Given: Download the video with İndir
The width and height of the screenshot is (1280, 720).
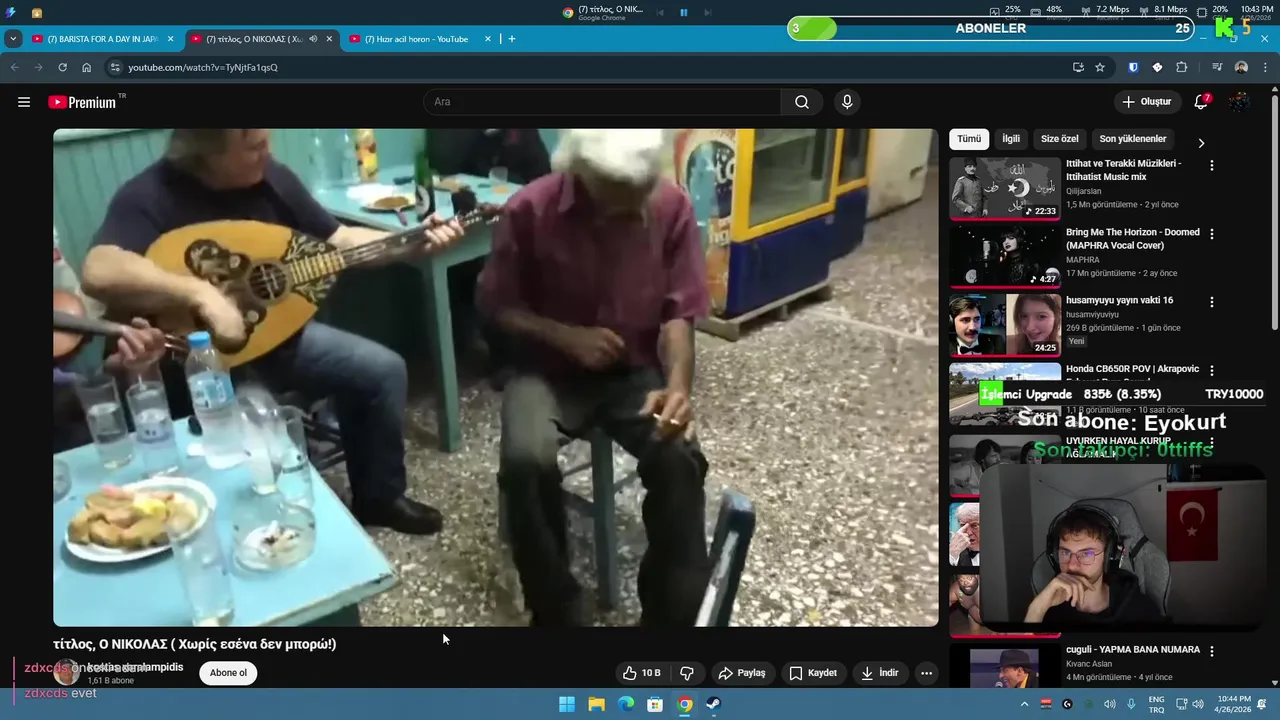Looking at the screenshot, I should 880,673.
